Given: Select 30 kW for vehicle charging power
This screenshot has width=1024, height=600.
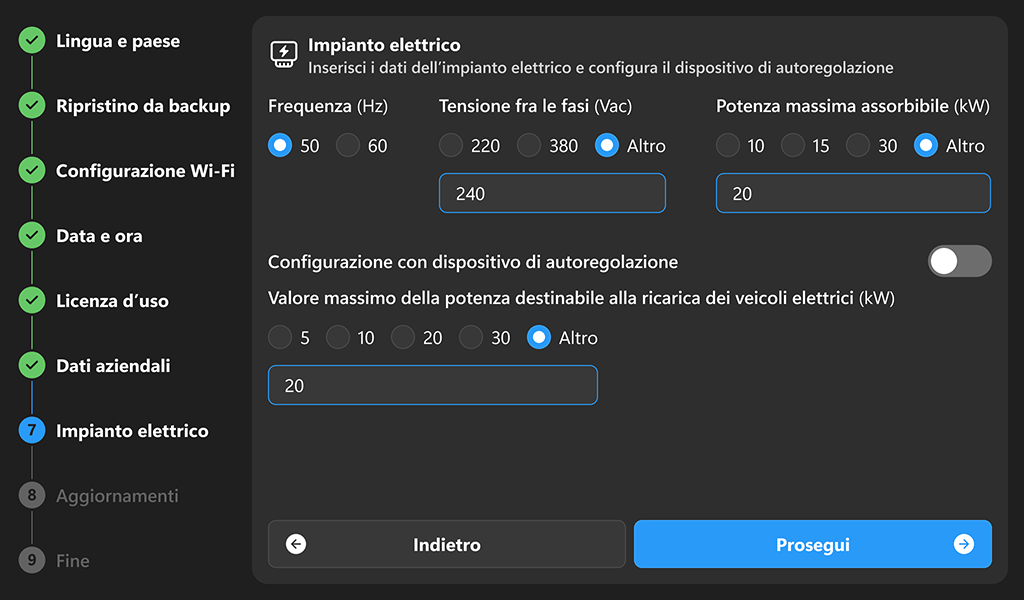Looking at the screenshot, I should tap(470, 337).
